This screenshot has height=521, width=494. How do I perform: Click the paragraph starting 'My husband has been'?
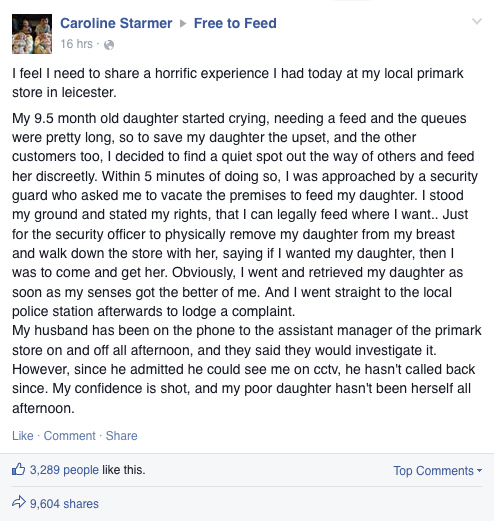coord(247,369)
